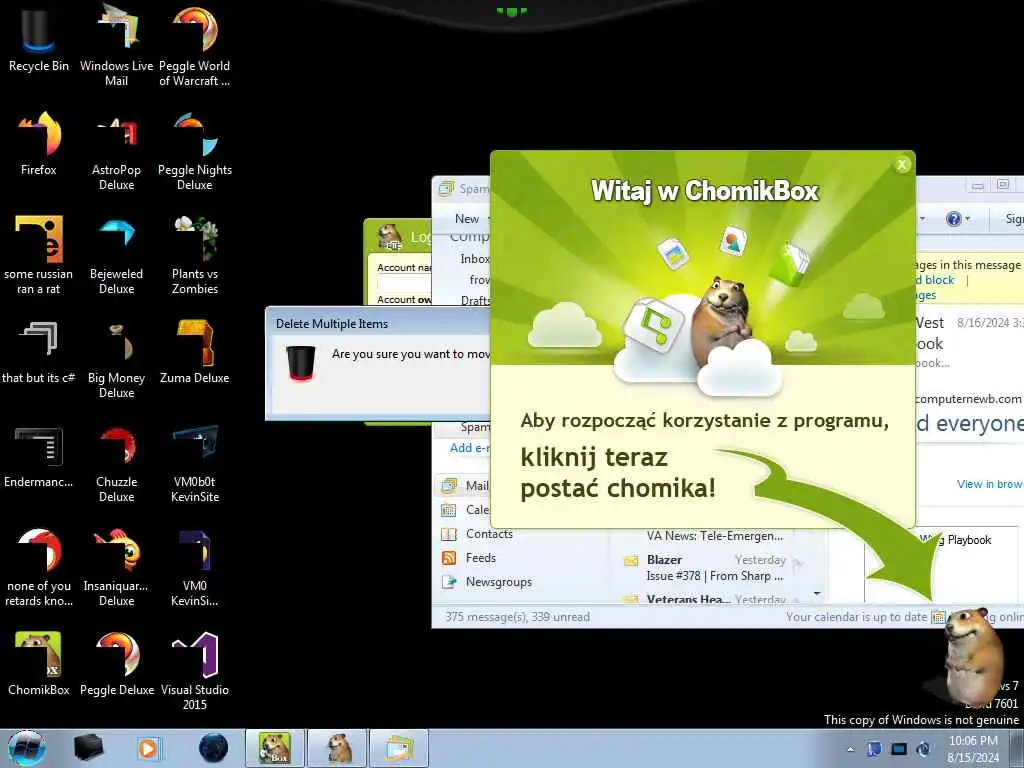Open the Inbox folder in Live Mail
The width and height of the screenshot is (1024, 768).
[x=475, y=259]
